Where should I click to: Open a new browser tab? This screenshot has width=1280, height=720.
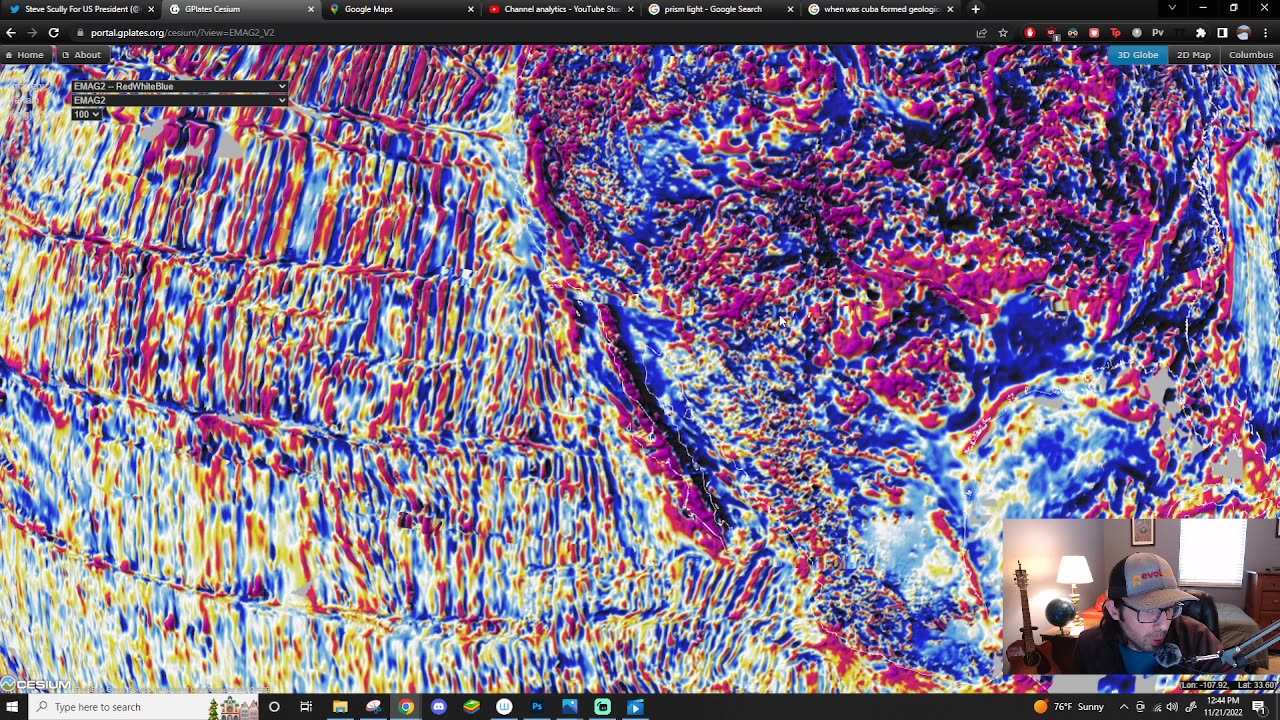(x=975, y=9)
